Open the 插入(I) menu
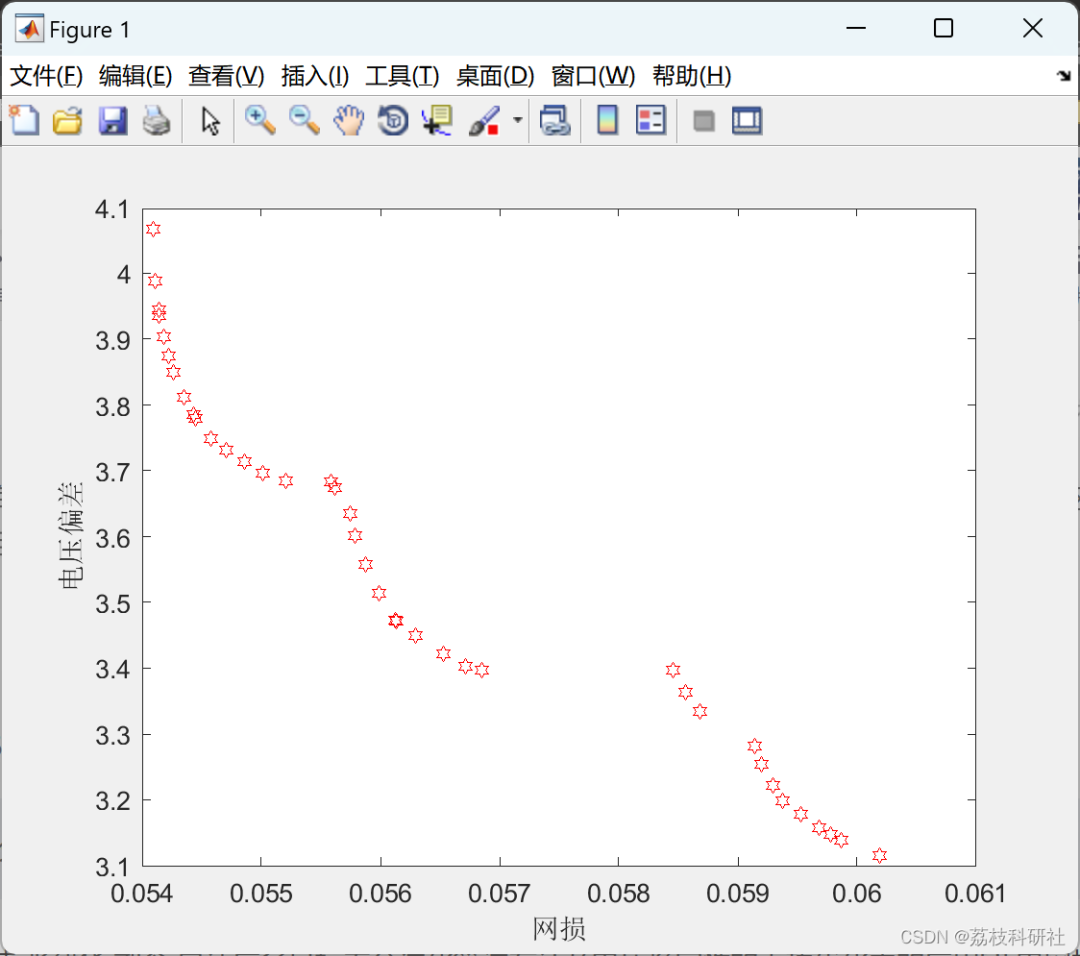Image resolution: width=1080 pixels, height=956 pixels. click(x=315, y=76)
